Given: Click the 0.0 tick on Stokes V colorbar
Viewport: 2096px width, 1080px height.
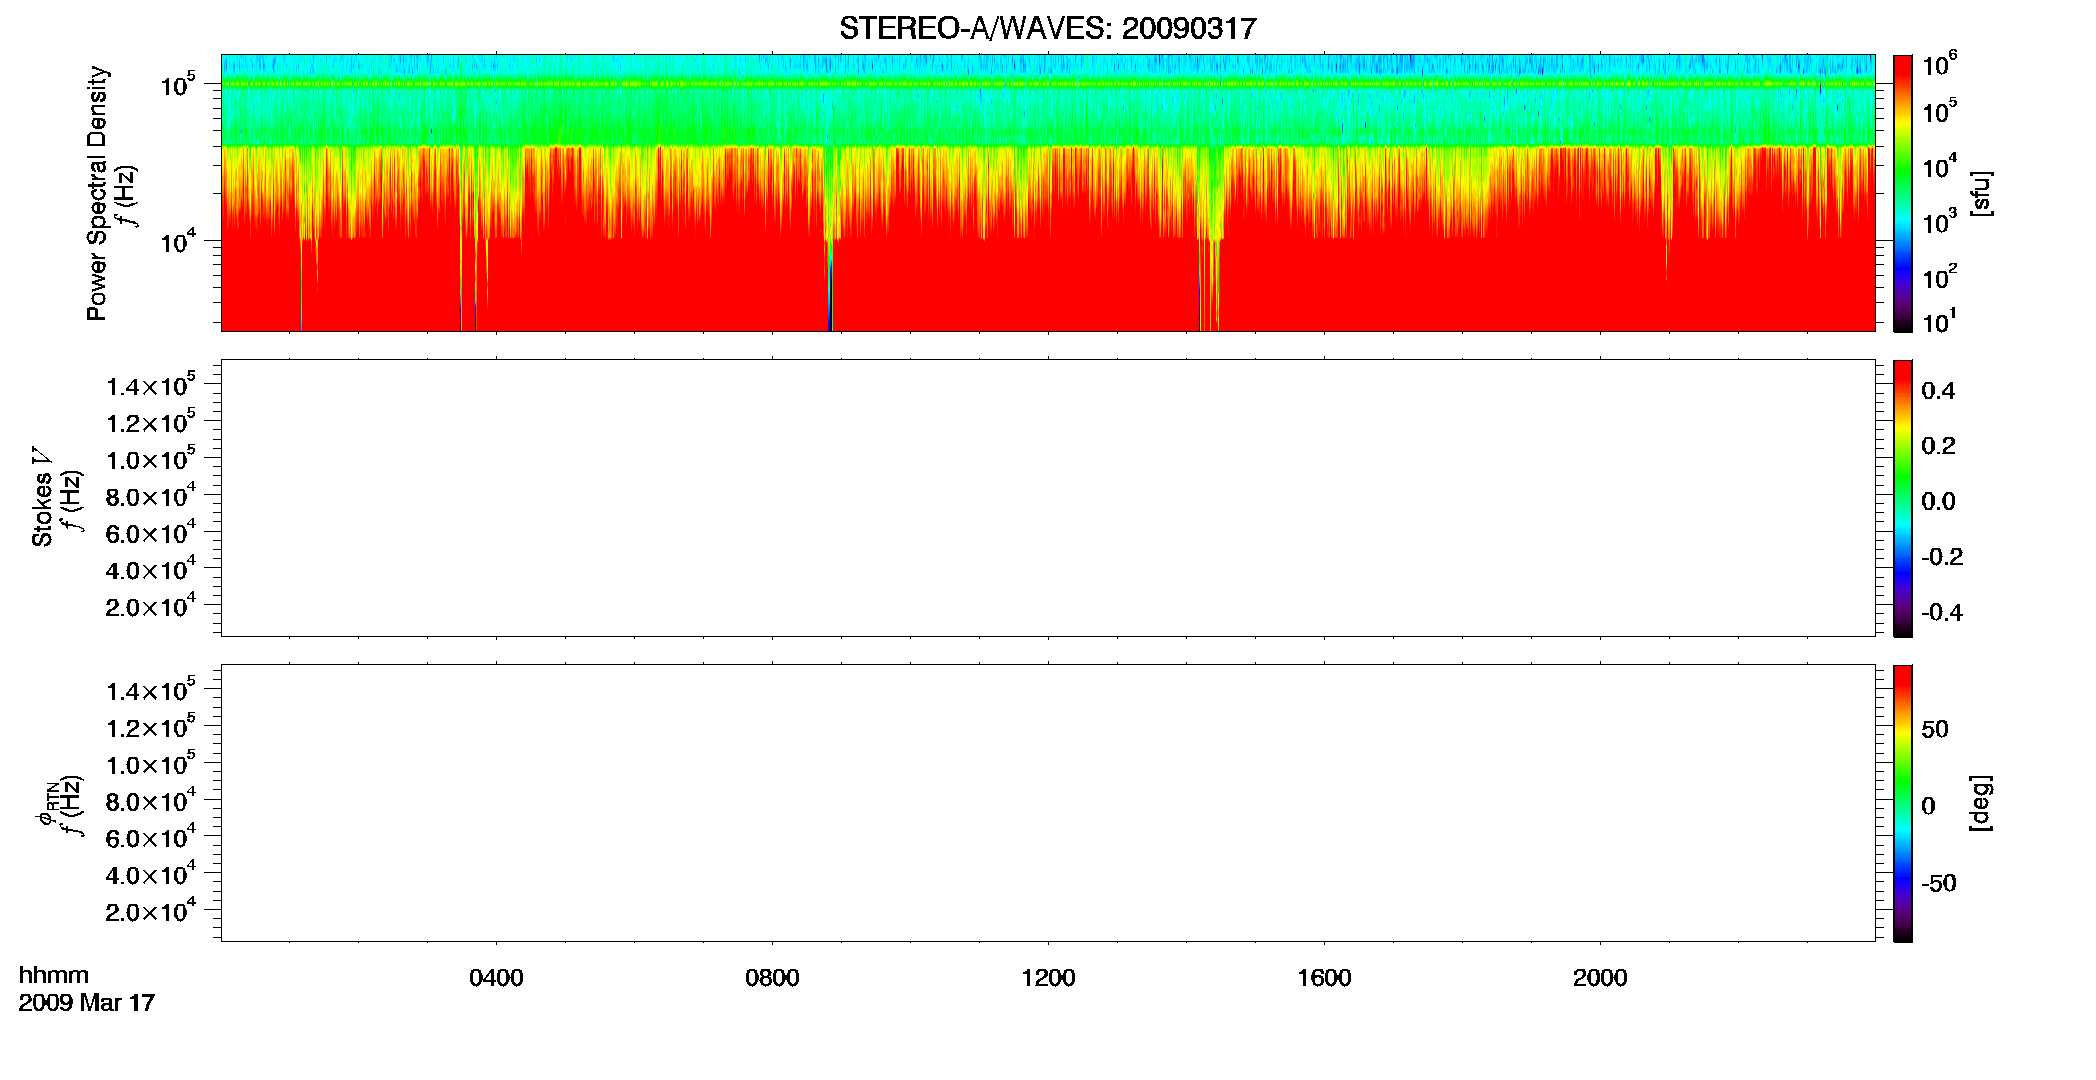Looking at the screenshot, I should pyautogui.click(x=1938, y=501).
